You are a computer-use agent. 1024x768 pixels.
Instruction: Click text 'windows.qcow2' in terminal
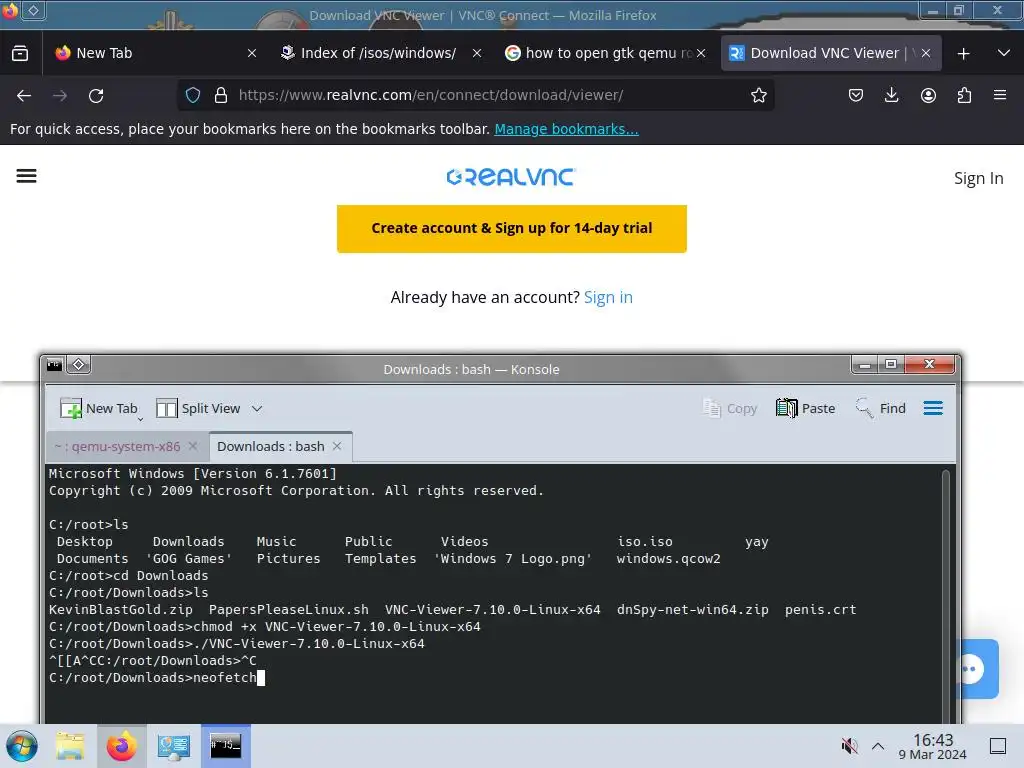(668, 558)
